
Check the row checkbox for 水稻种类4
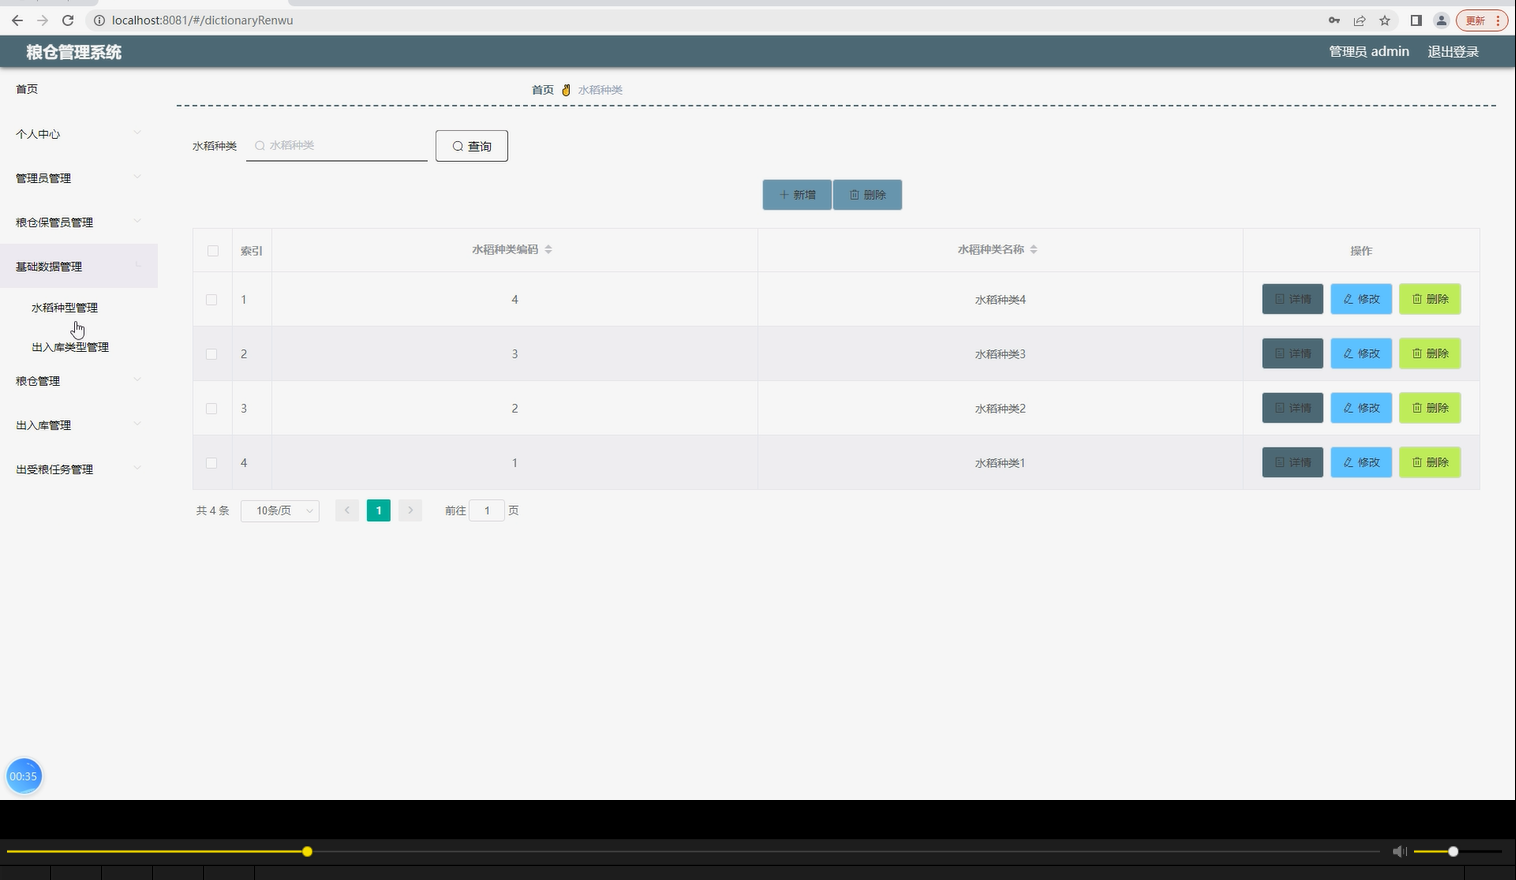click(211, 299)
